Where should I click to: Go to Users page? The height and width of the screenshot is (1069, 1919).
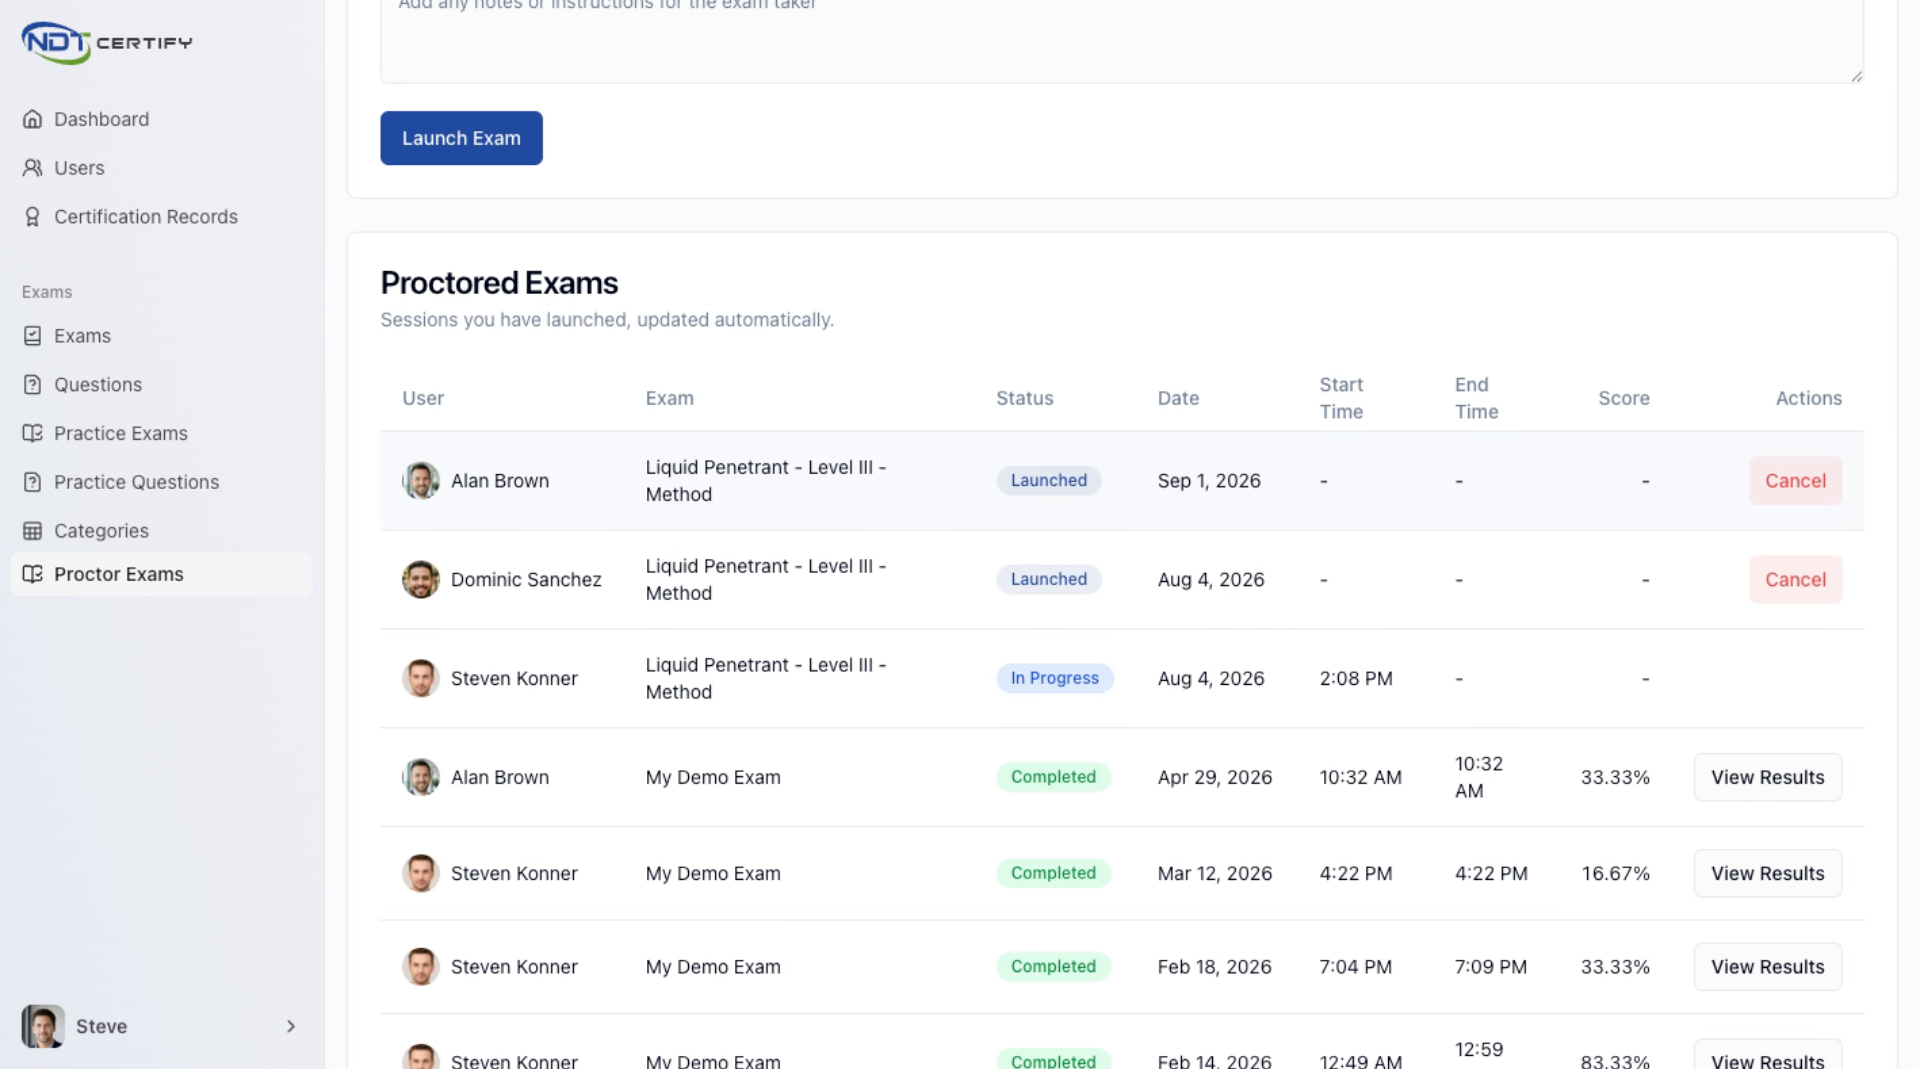tap(162, 168)
